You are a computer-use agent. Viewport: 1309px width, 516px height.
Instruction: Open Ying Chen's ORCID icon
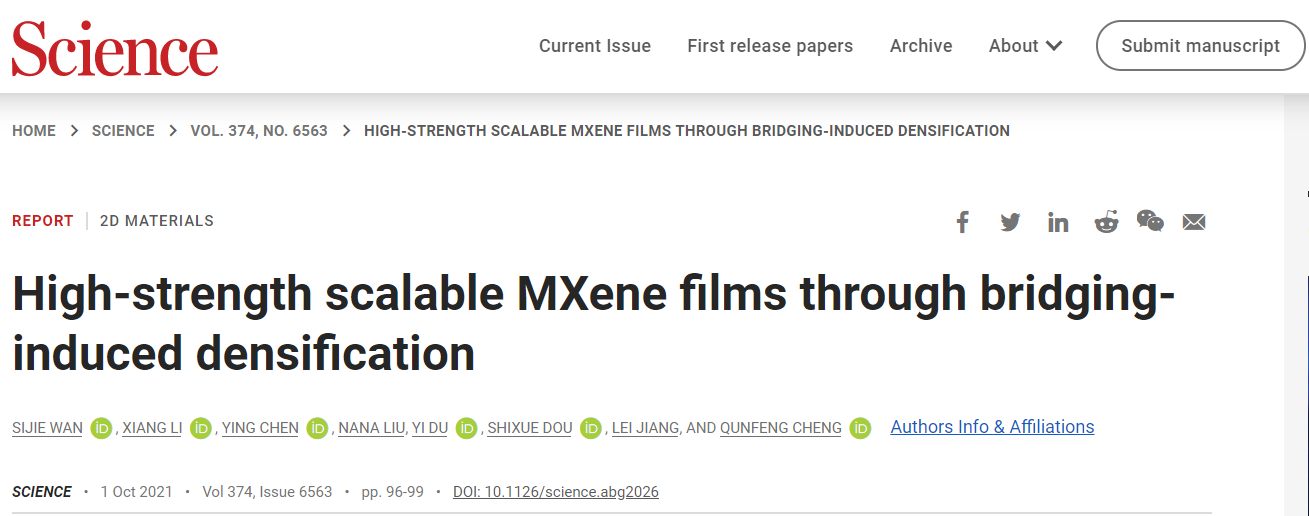[x=317, y=428]
